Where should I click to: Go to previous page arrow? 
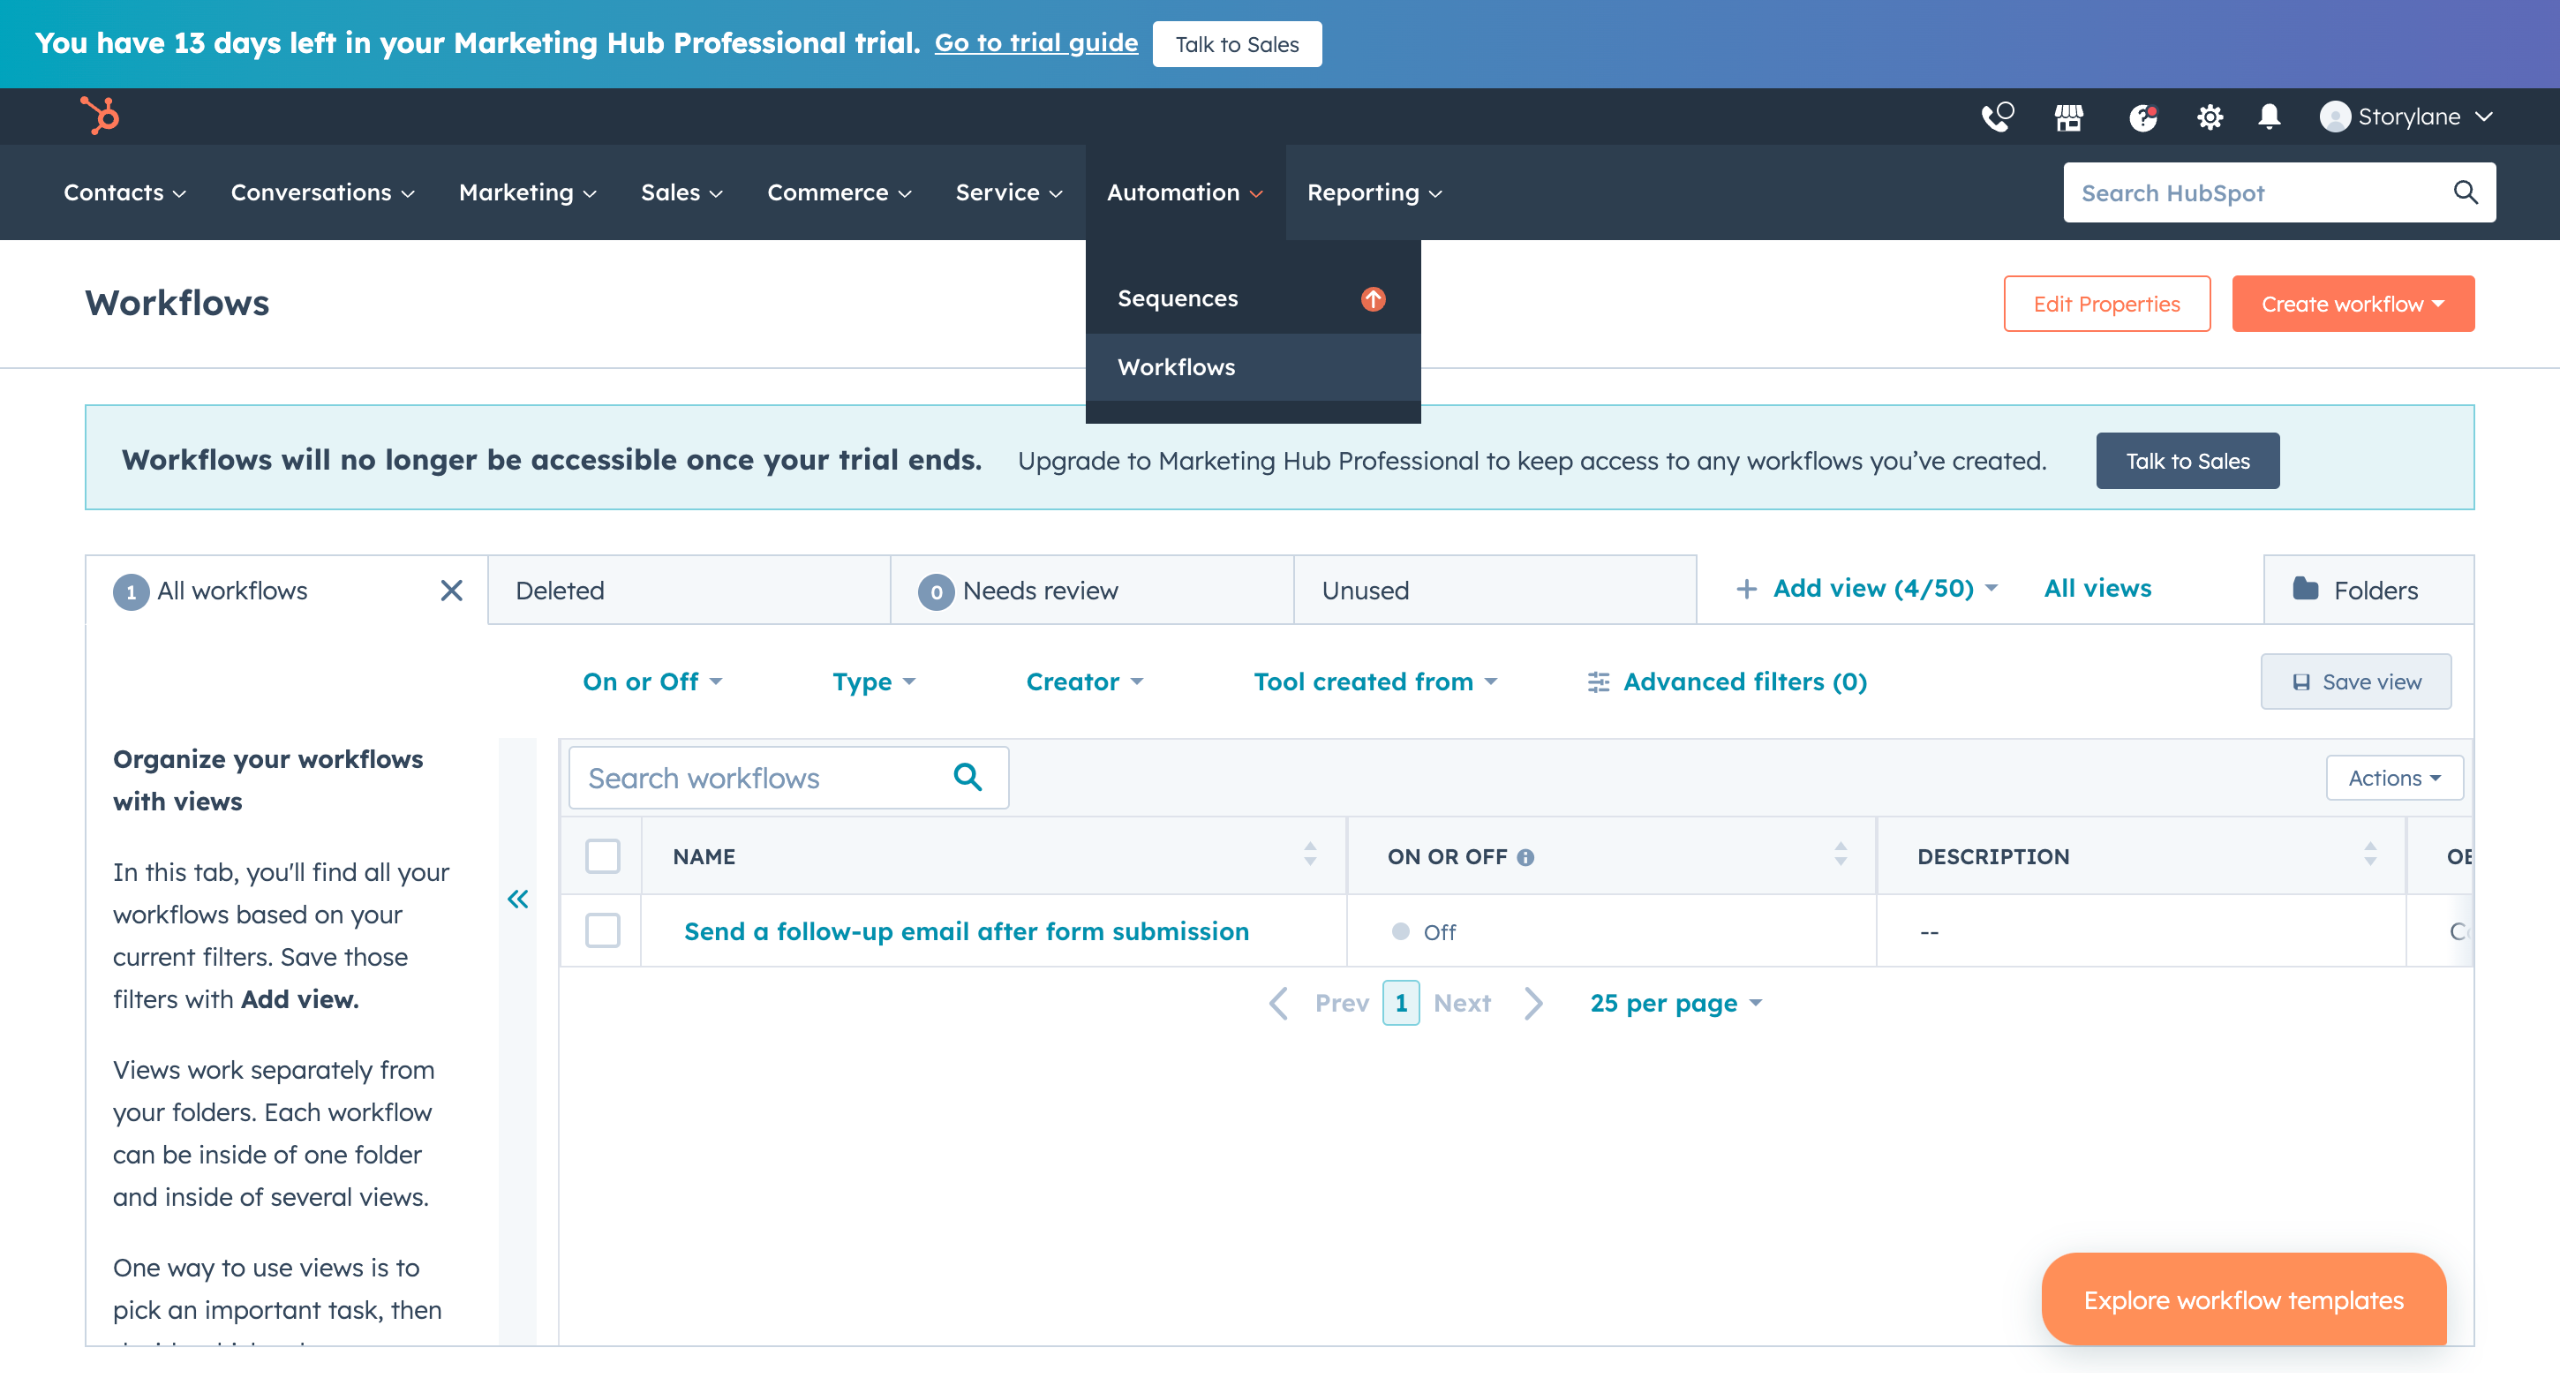[x=1277, y=1003]
